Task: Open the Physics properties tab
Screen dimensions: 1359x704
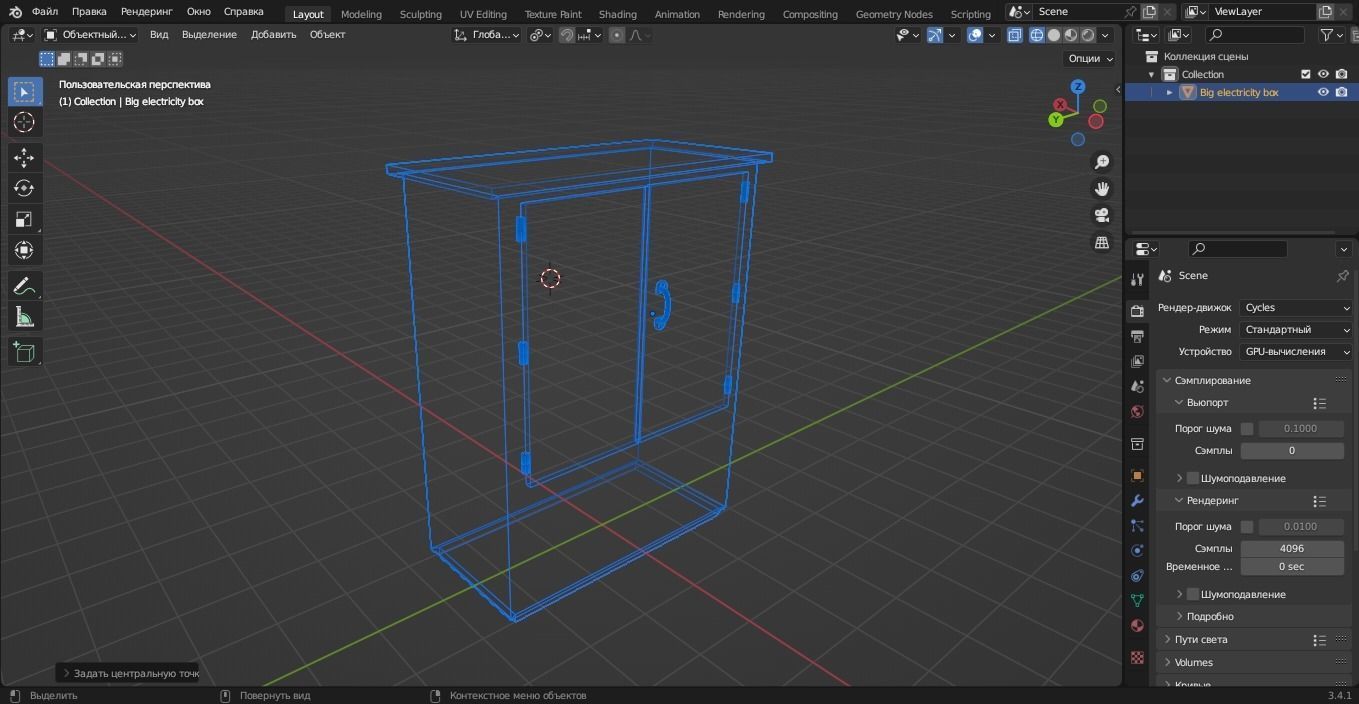Action: coord(1137,551)
